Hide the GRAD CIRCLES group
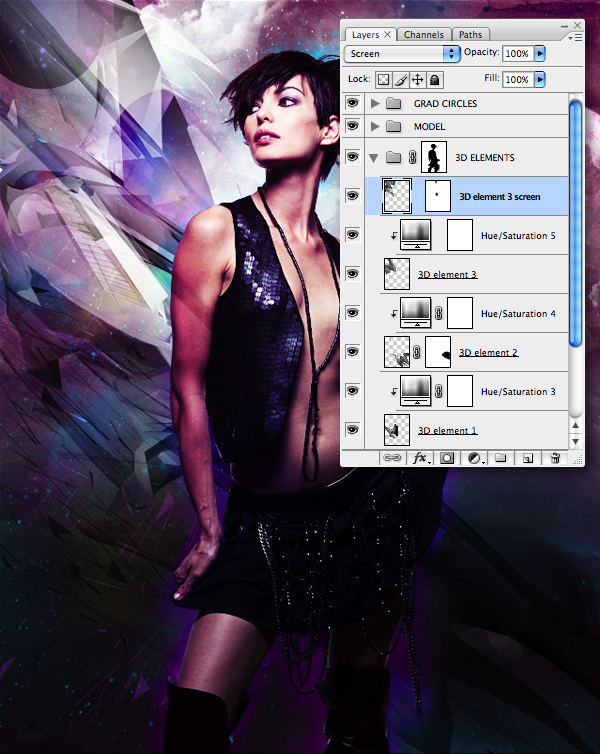This screenshot has height=754, width=600. coord(352,103)
